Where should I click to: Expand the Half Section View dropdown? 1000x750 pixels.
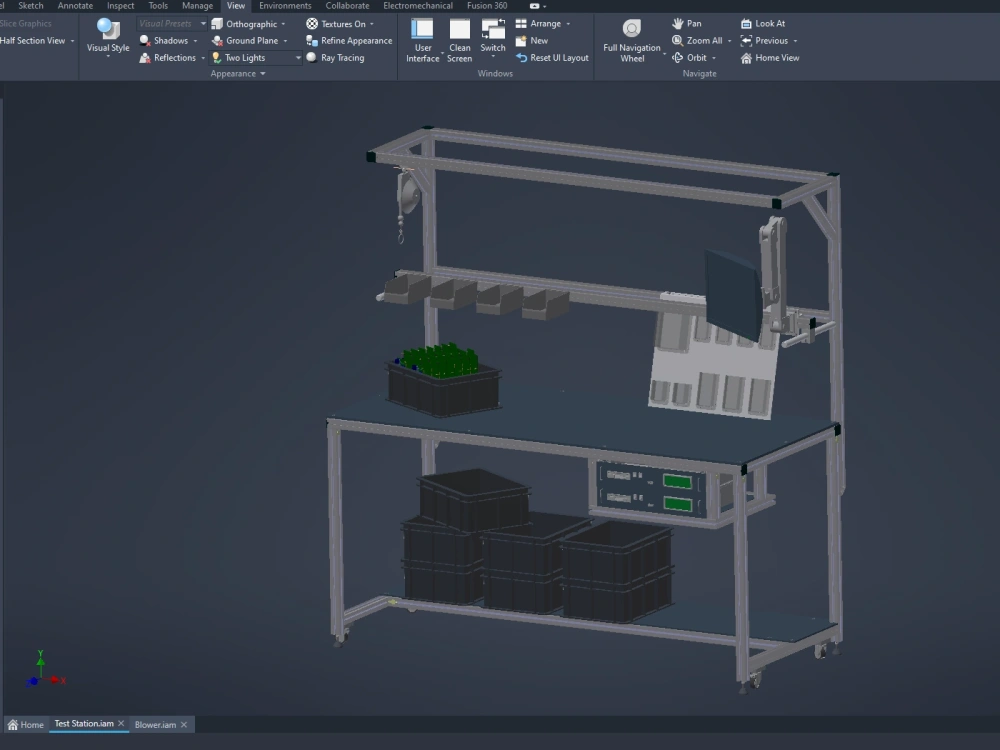click(72, 41)
